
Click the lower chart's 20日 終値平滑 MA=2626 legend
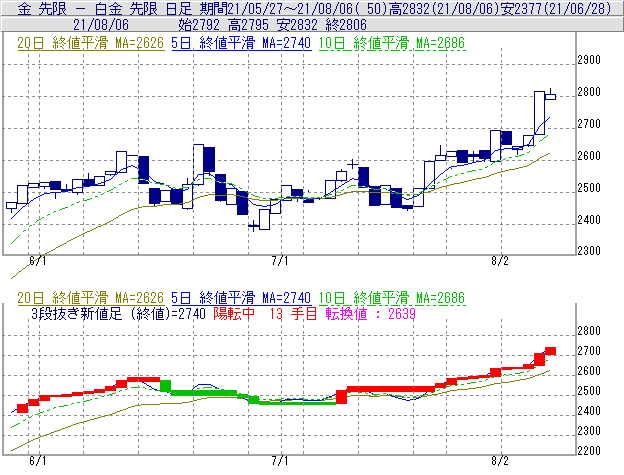(x=91, y=298)
